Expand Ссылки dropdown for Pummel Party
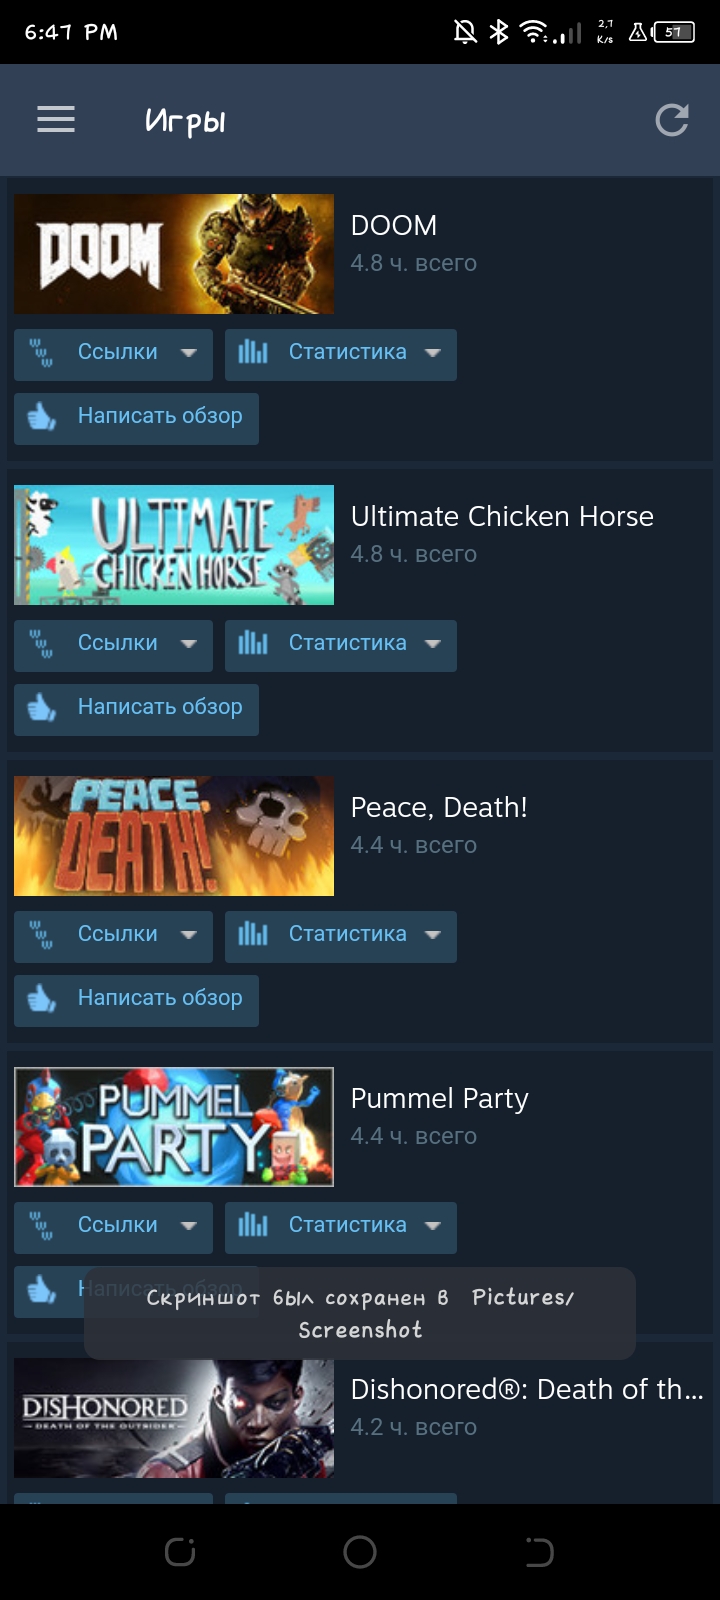The width and height of the screenshot is (720, 1600). [113, 1227]
